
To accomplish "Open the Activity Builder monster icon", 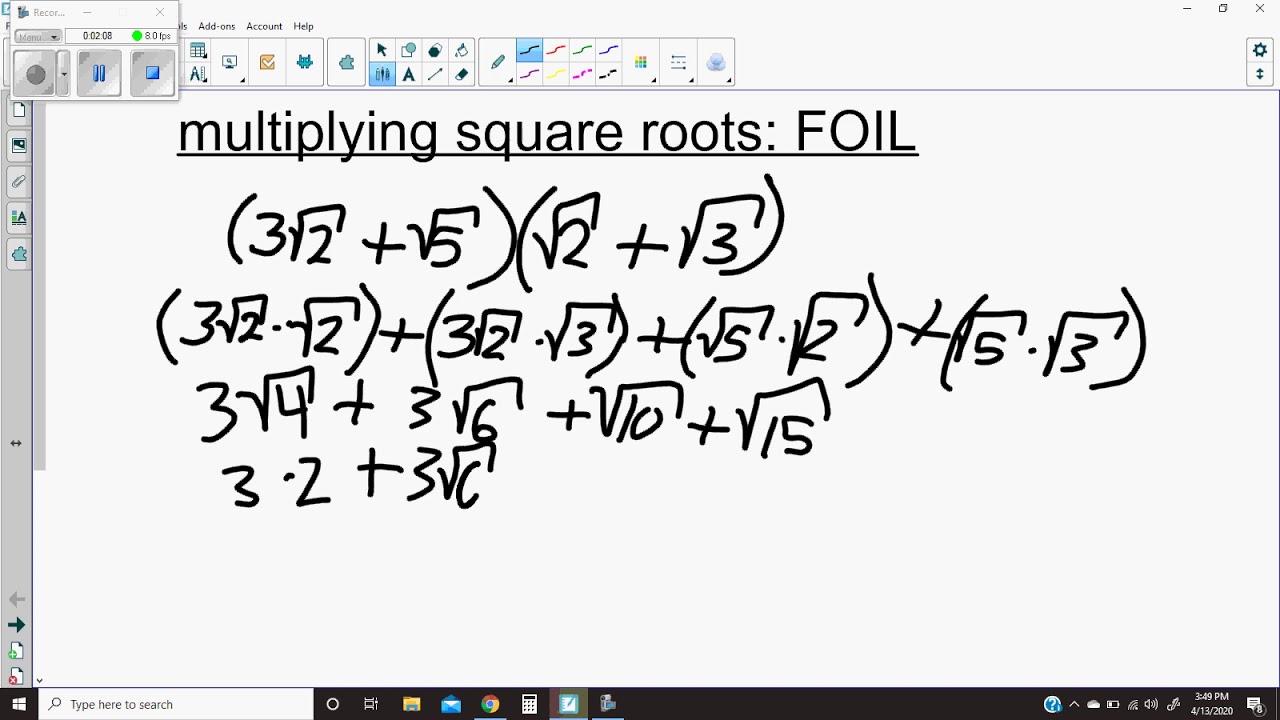I will 305,62.
